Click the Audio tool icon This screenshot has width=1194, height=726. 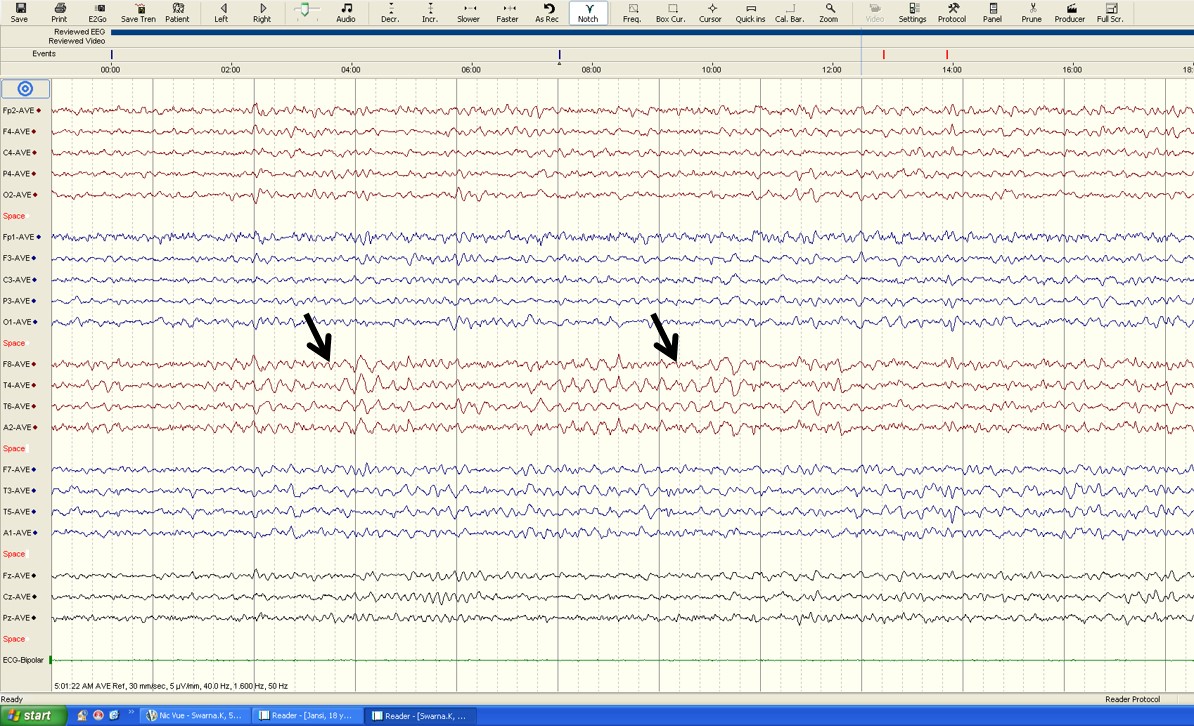click(x=346, y=12)
